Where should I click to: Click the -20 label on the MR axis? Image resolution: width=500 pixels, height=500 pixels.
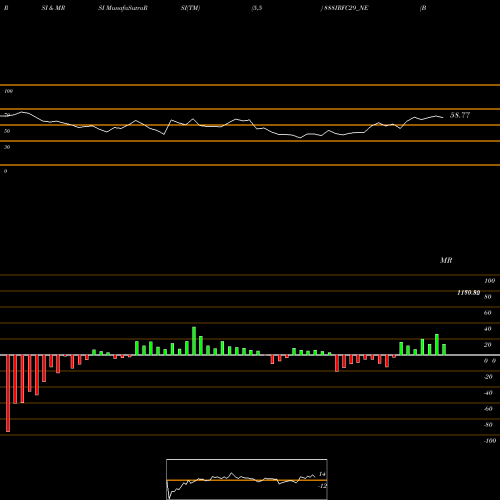pos(488,377)
